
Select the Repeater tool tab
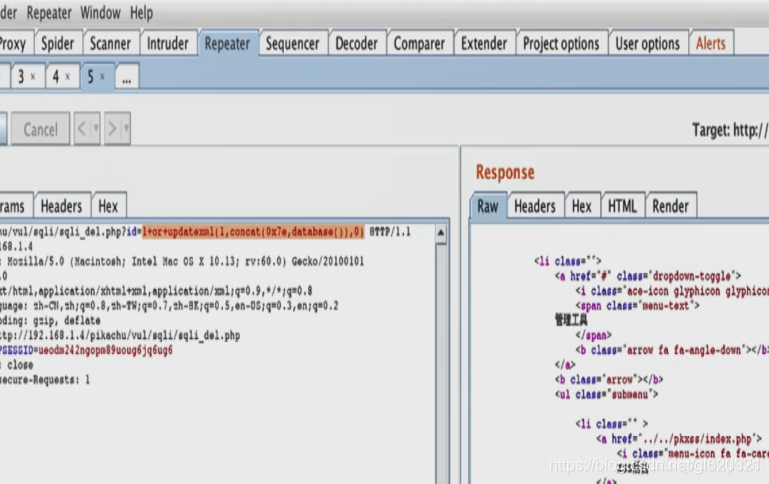(228, 44)
